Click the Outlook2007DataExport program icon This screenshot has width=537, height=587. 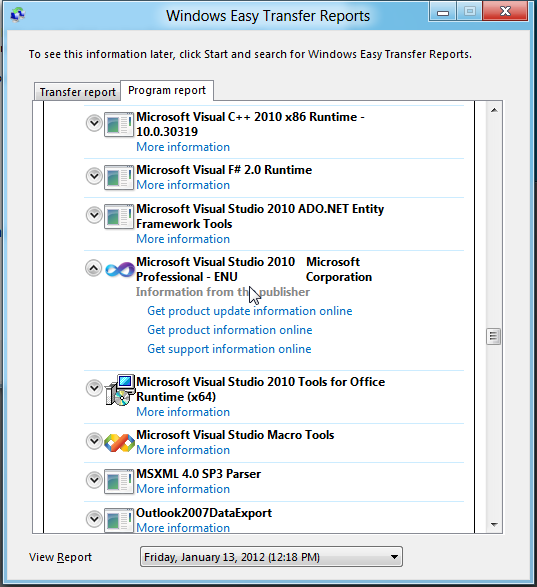pos(119,520)
